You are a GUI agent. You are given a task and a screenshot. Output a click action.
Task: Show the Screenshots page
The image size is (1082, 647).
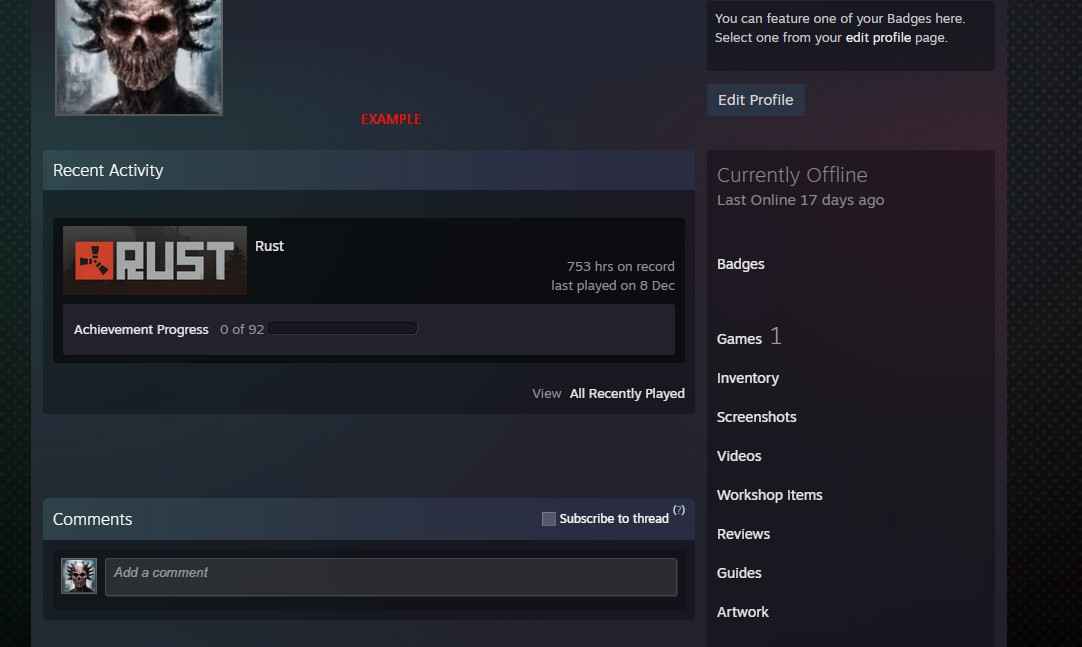(x=756, y=417)
